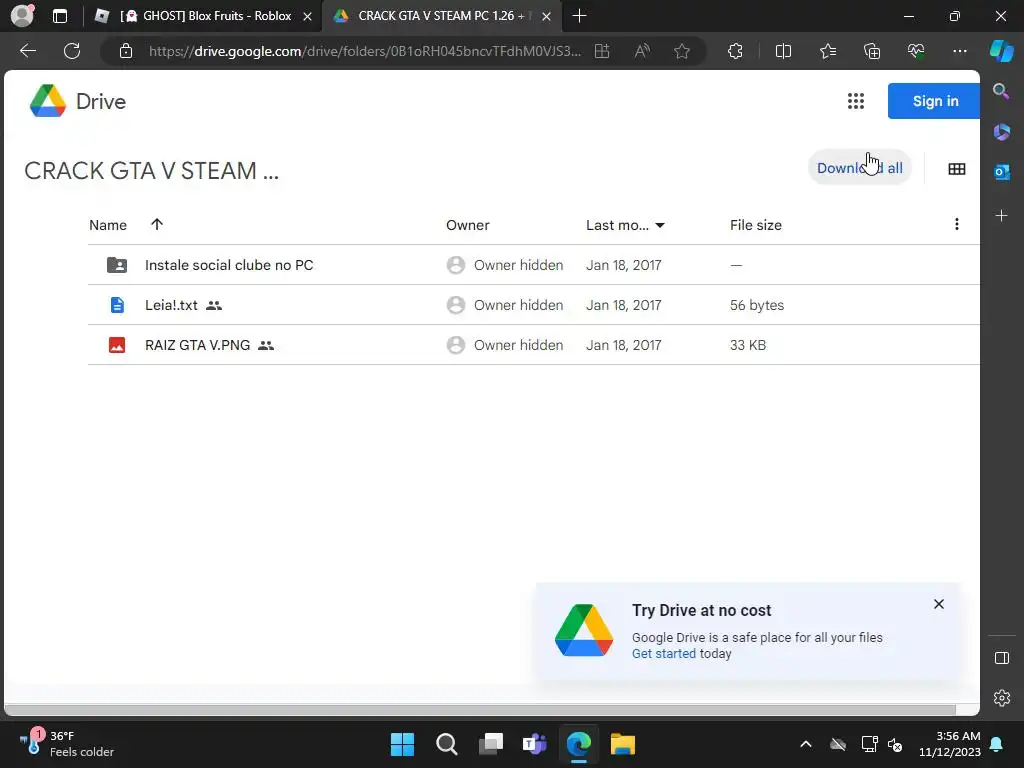Image resolution: width=1024 pixels, height=768 pixels.
Task: Open the weather widget 36°F
Action: (67, 744)
